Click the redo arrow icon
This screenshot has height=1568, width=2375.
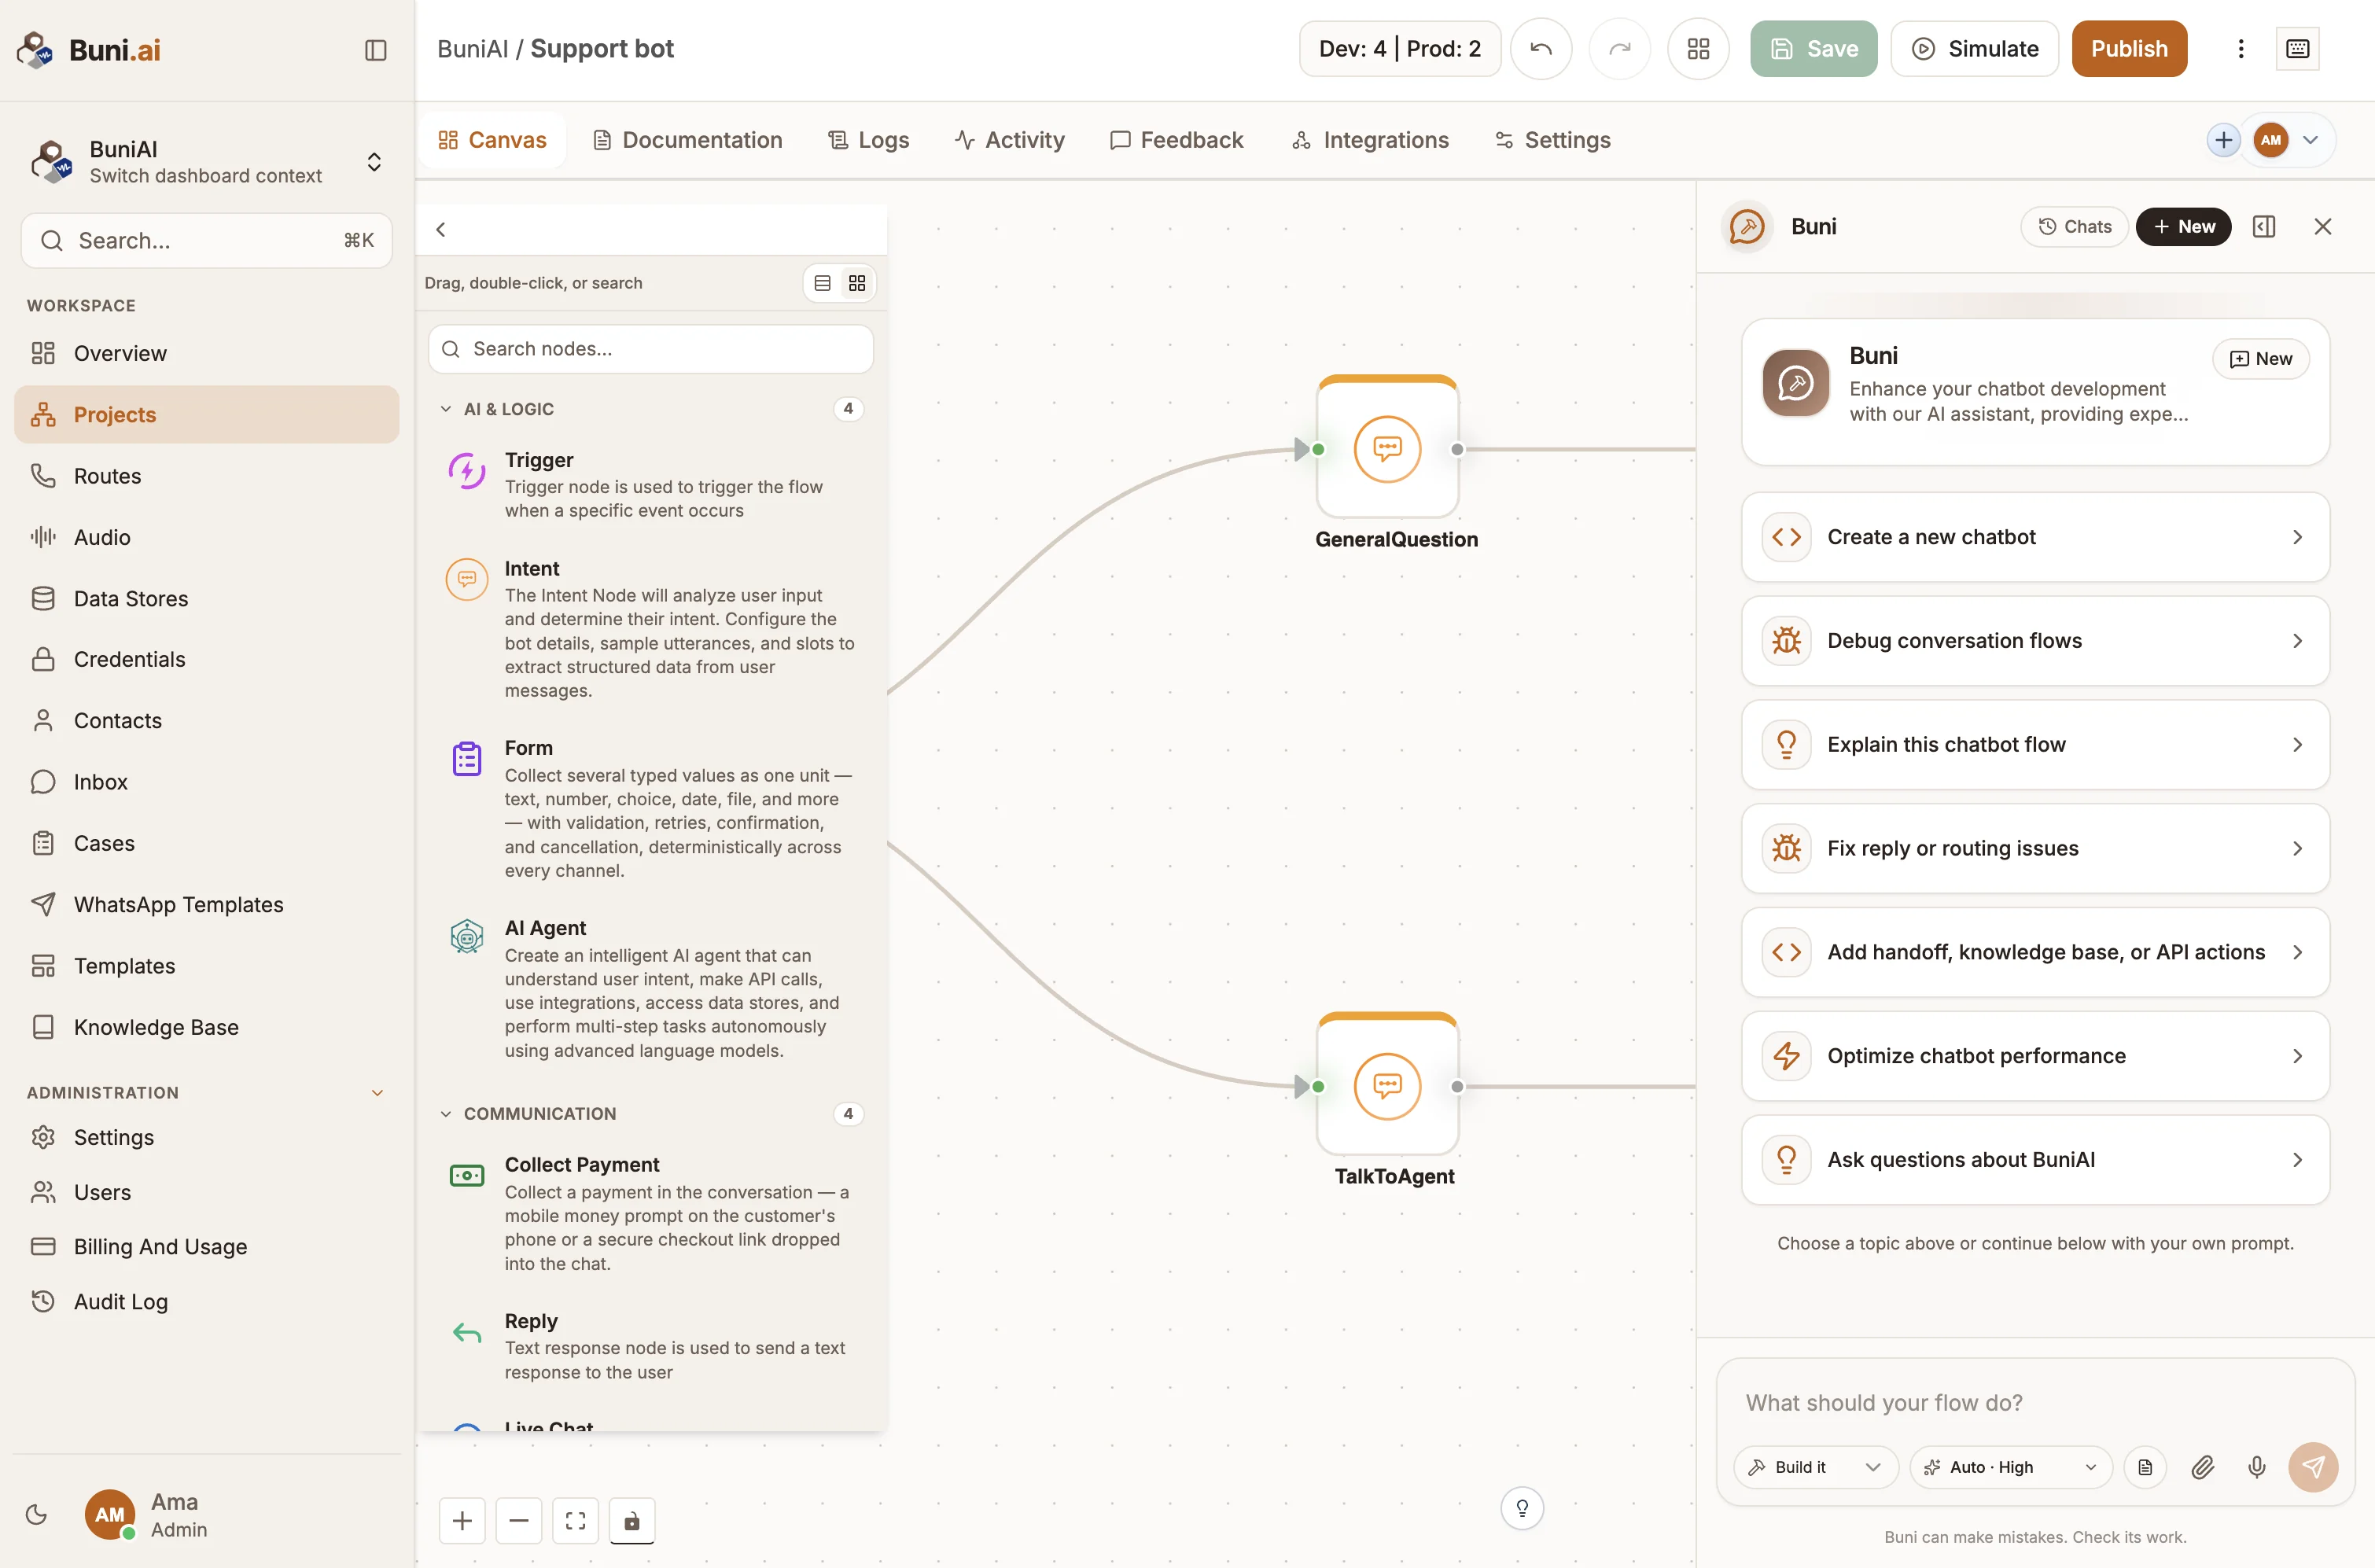[1619, 49]
